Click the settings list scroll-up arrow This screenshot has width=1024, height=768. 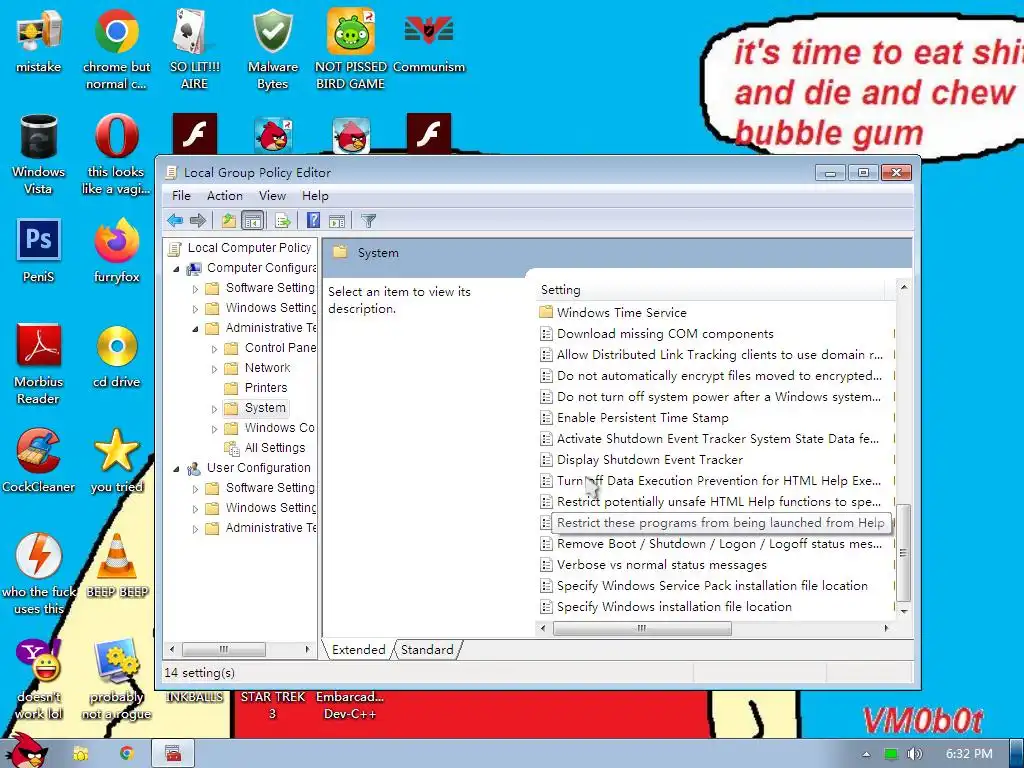click(x=904, y=287)
